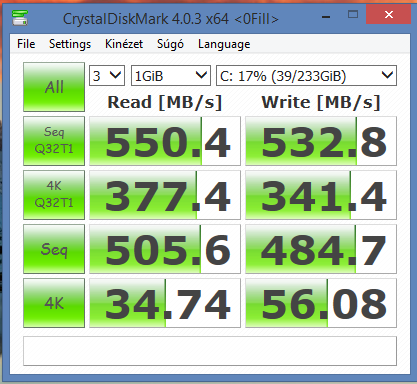This screenshot has height=384, width=417.
Task: Start the Seq Q32T1 test
Action: coord(54,141)
